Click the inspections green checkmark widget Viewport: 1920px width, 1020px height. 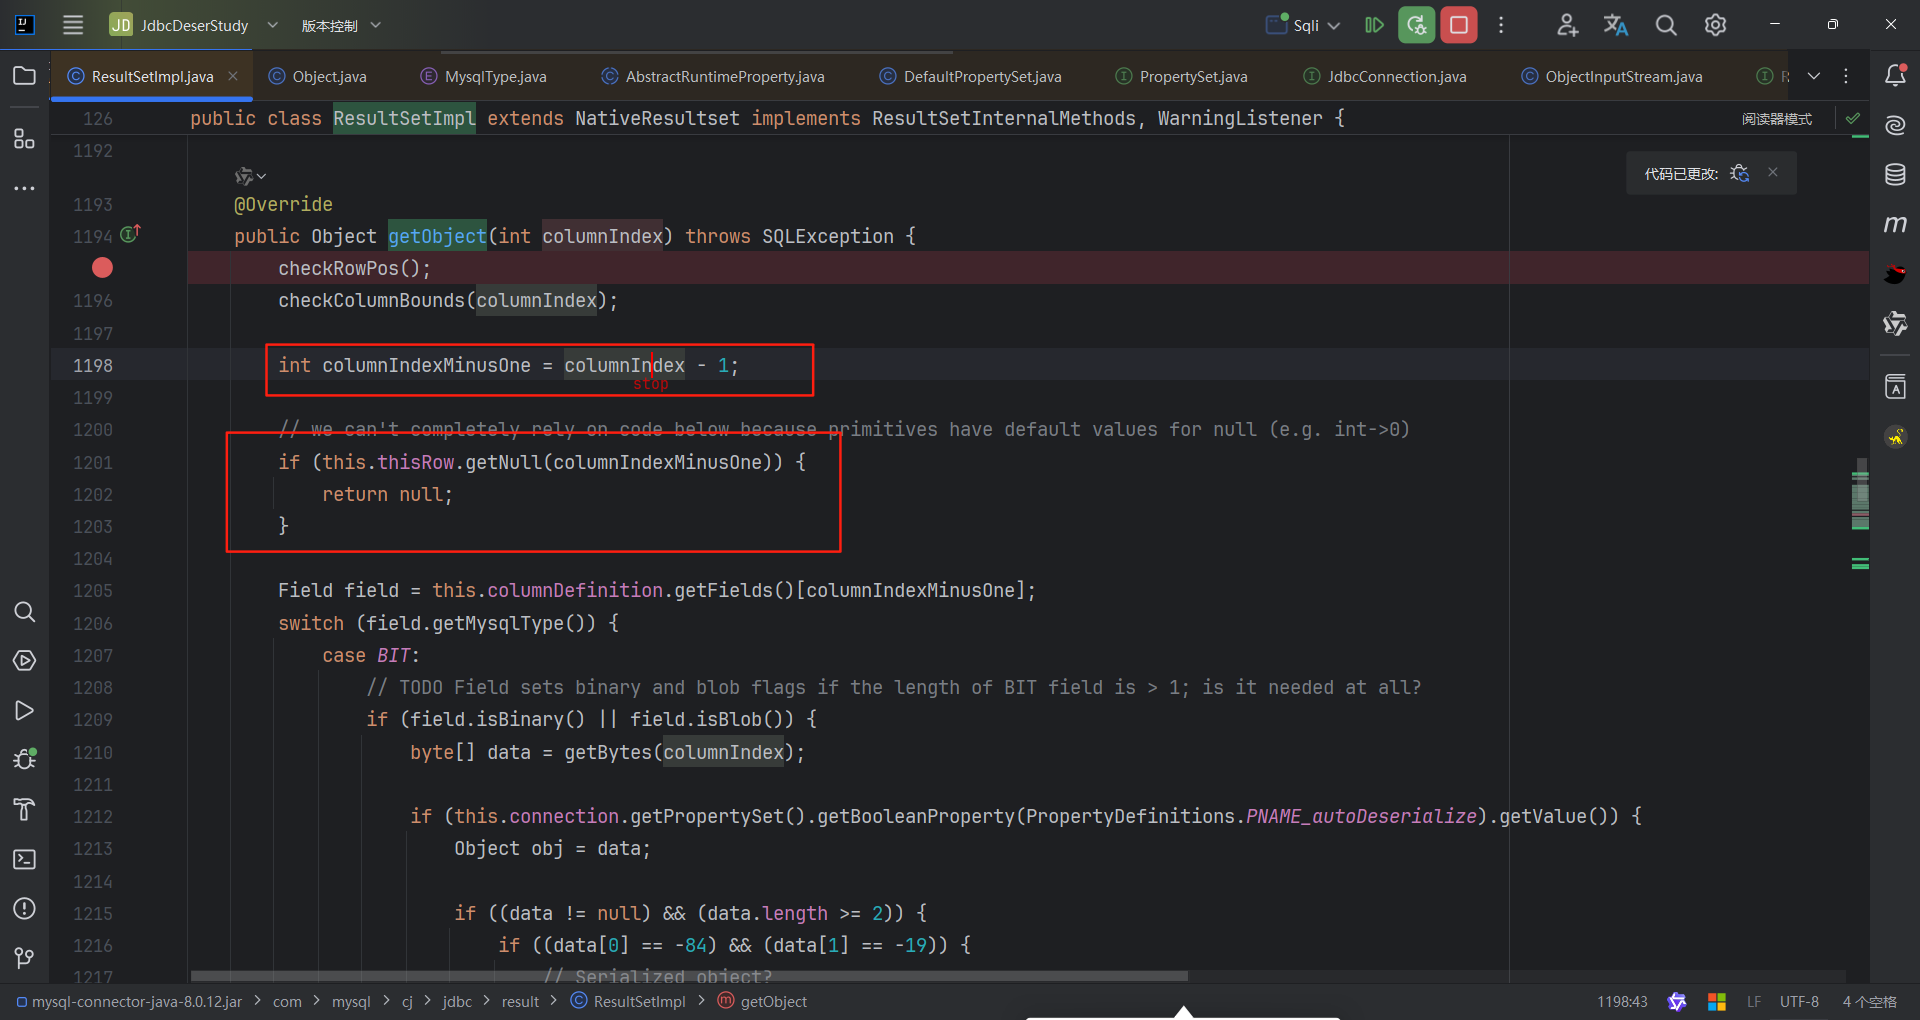coord(1853,118)
